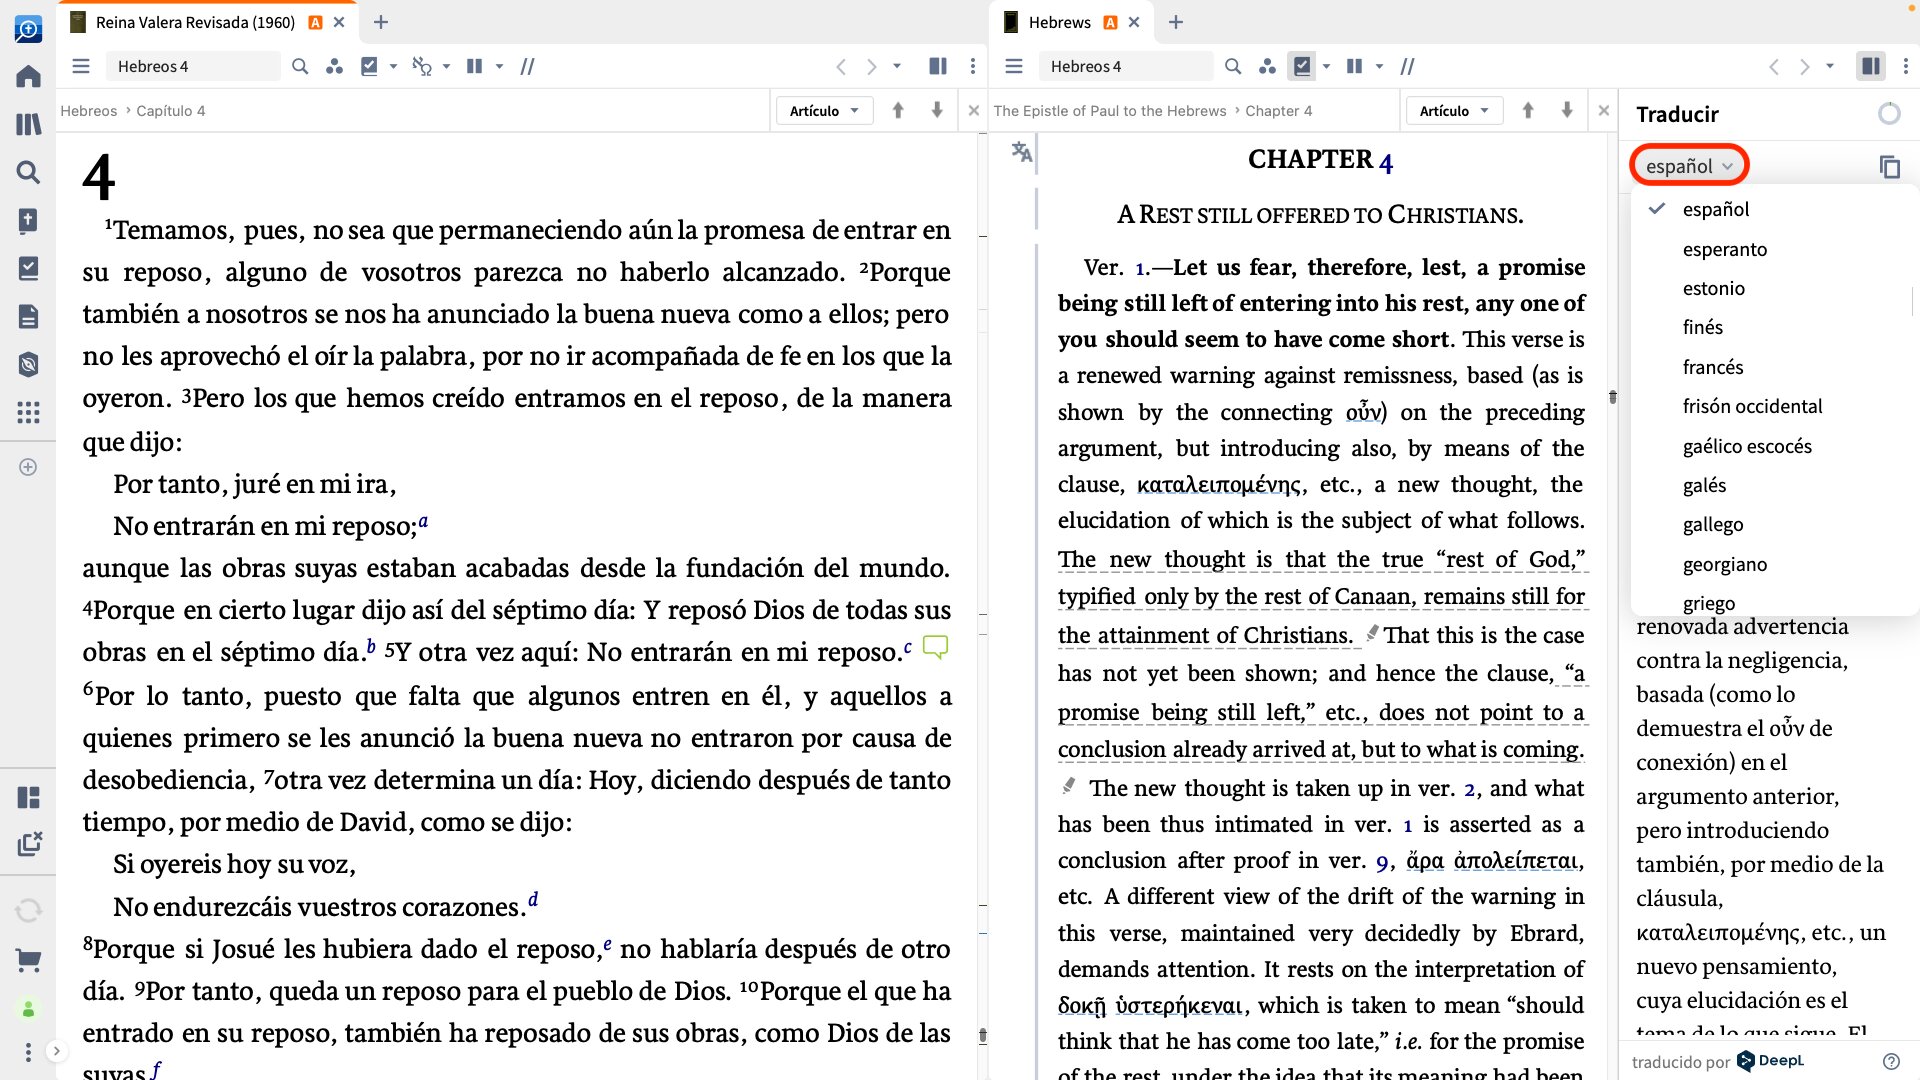Toggle visual filters checkbox in Hebrews commentary toolbar
Screen dimensions: 1920x1080
1302,66
